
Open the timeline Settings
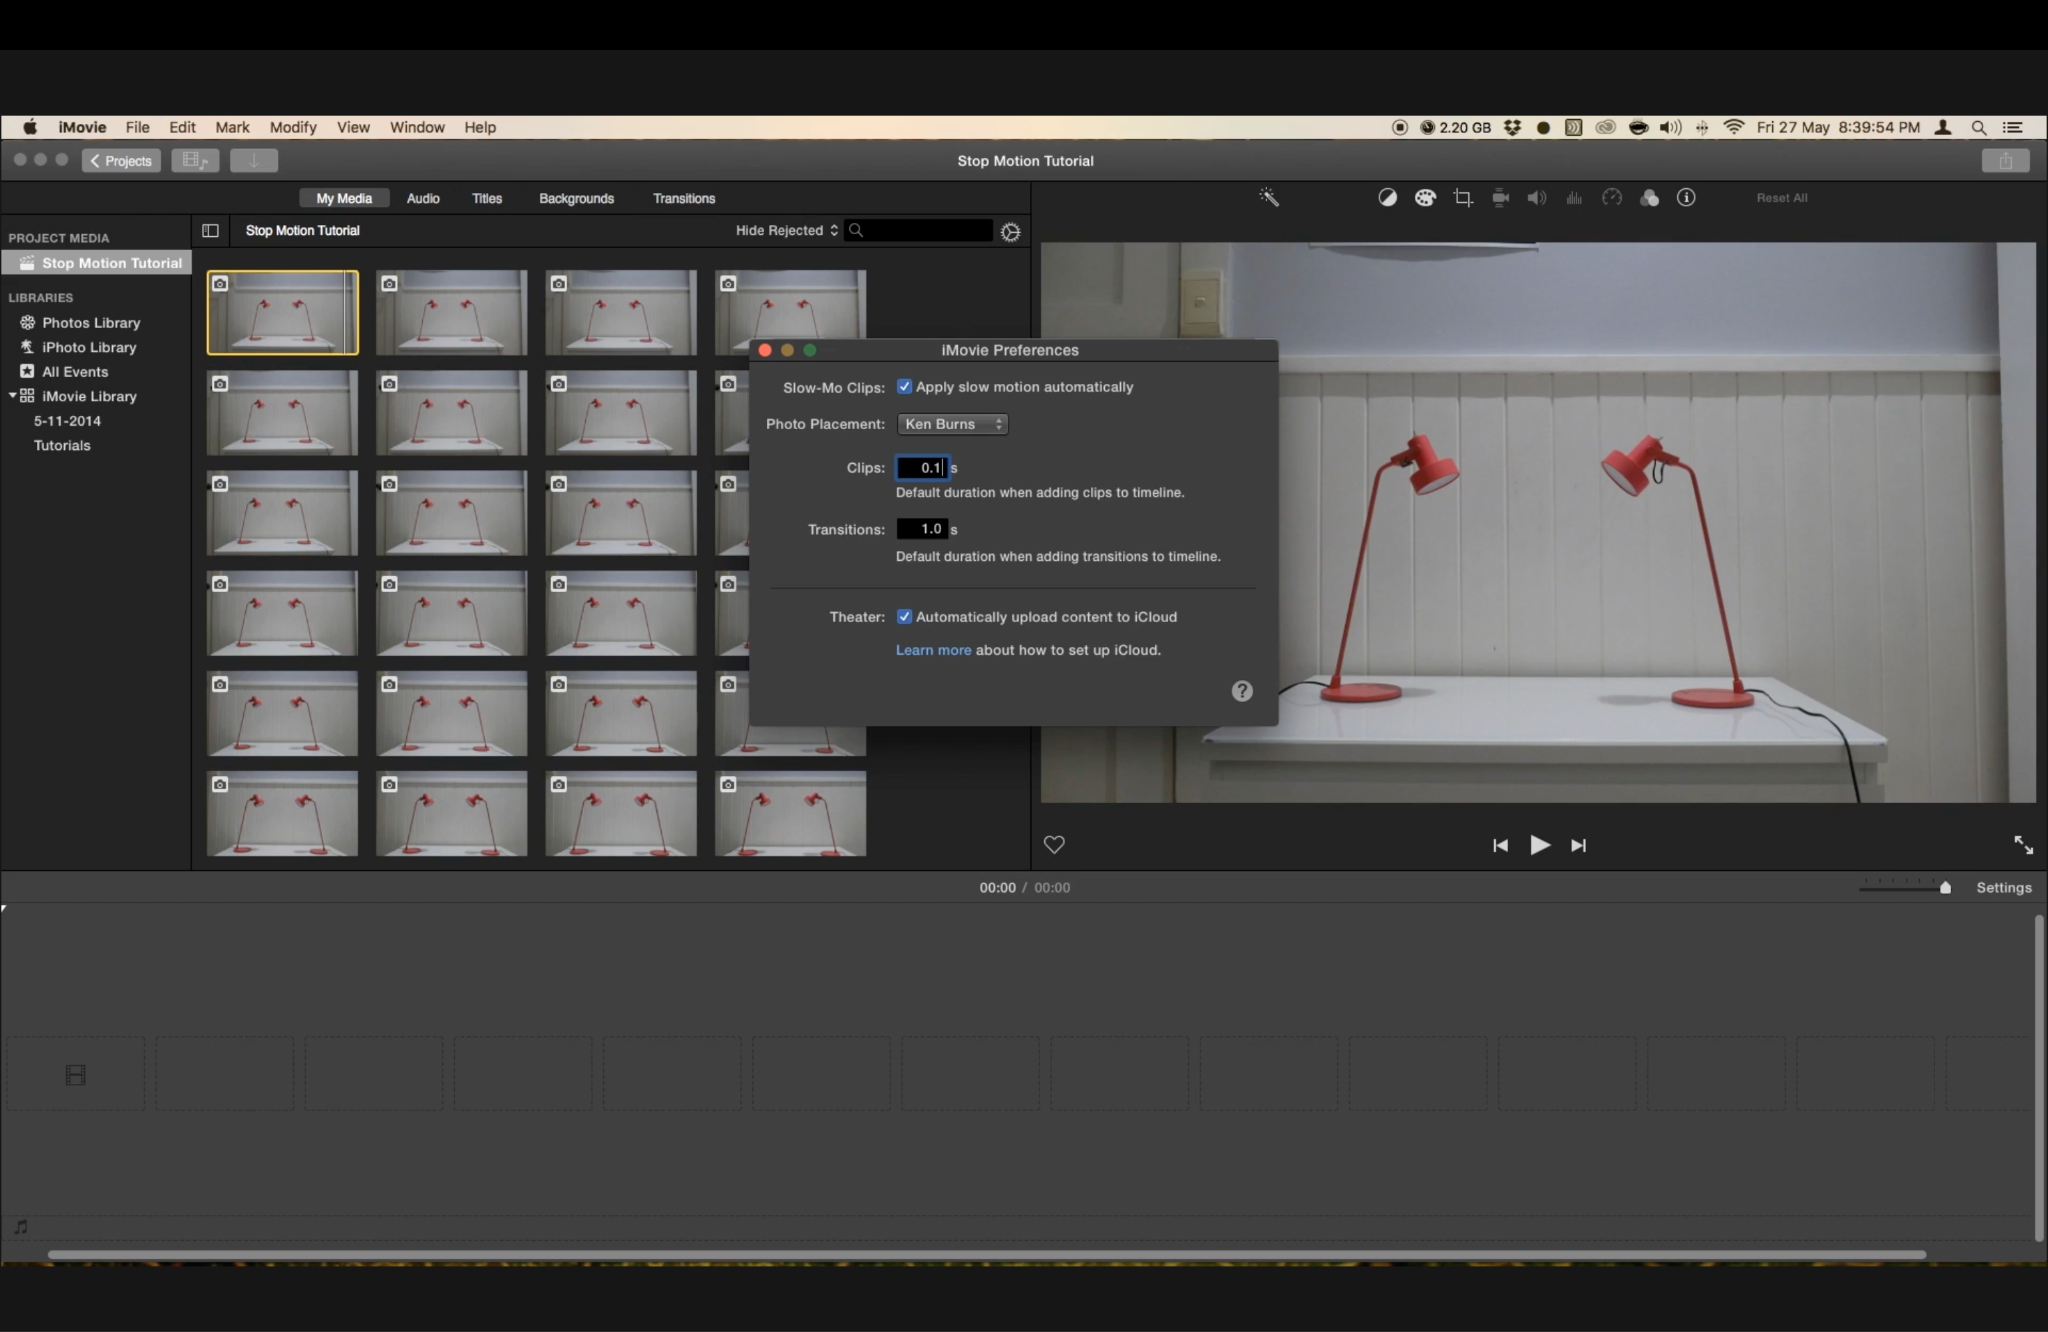[2004, 887]
